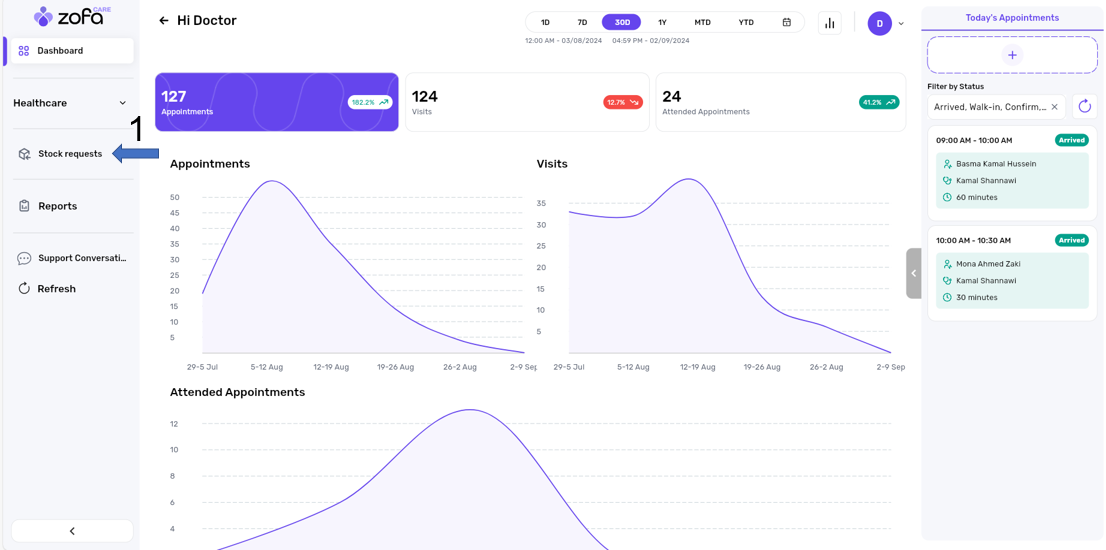Click the 127 Appointments summary card
Screen dimensions: 1106x550
pyautogui.click(x=276, y=102)
